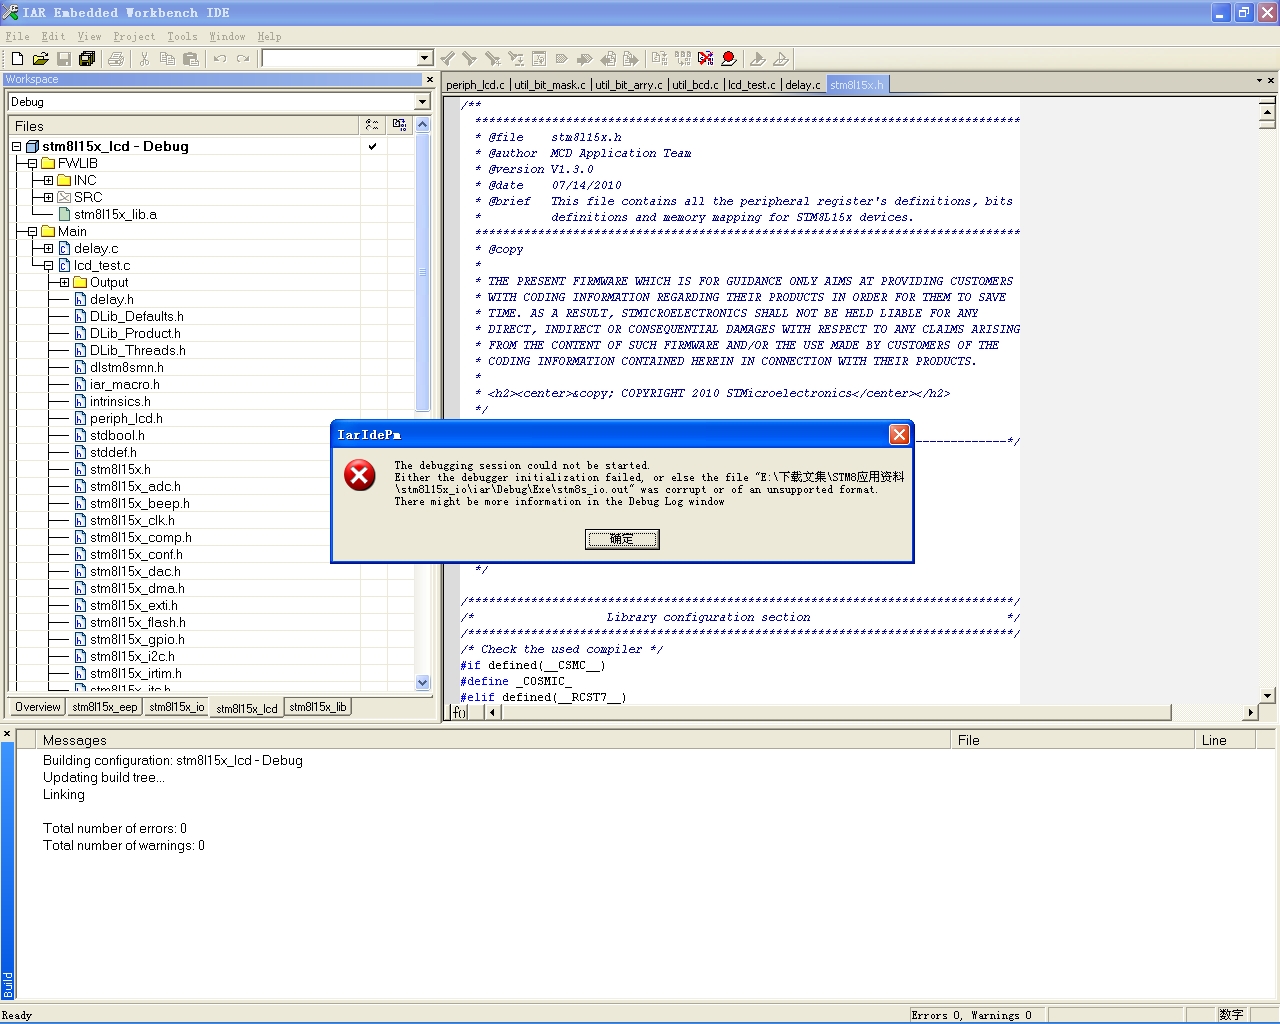Select periph_lcd.h in the file tree

126,418
